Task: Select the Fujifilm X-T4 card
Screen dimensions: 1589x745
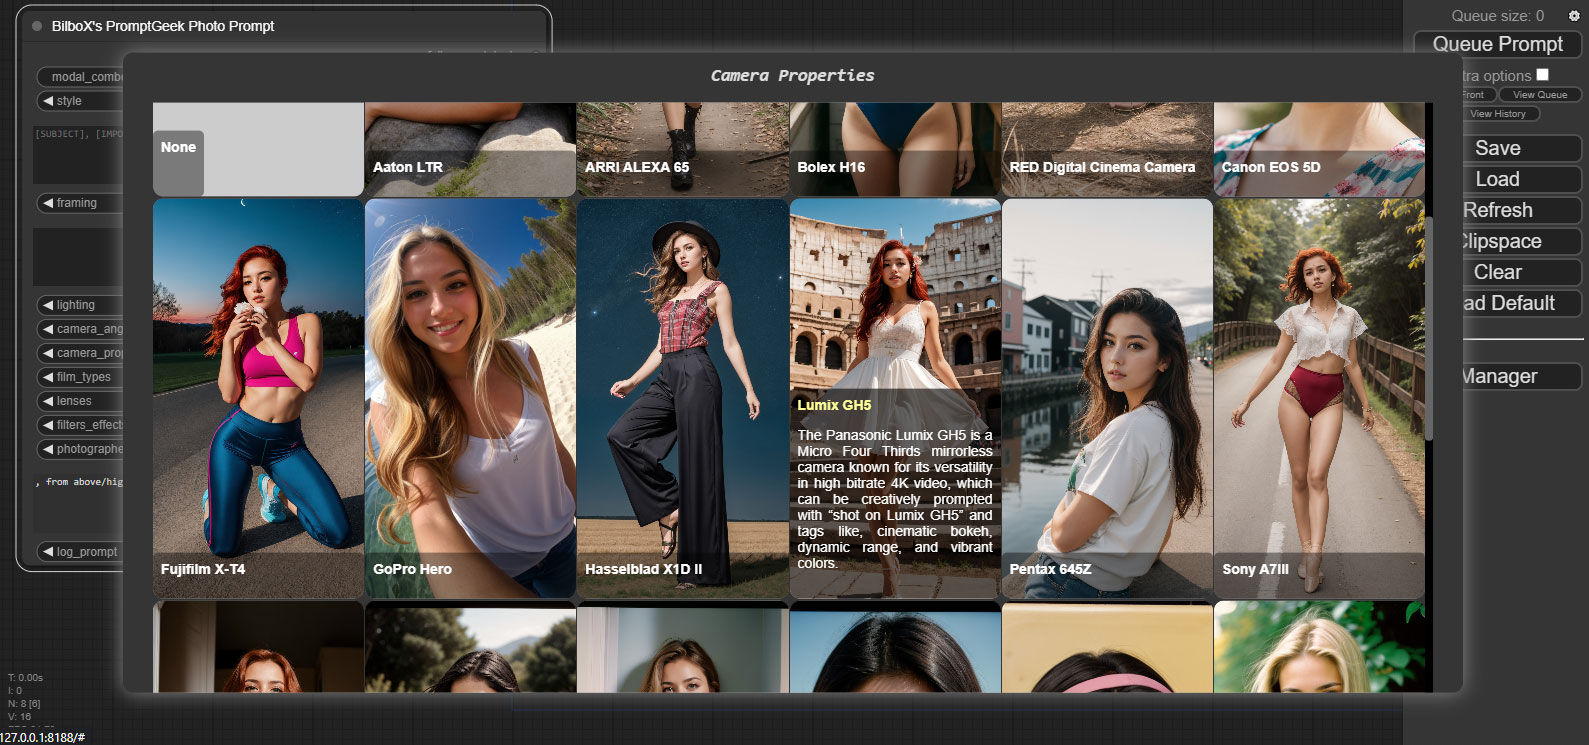Action: click(x=258, y=399)
